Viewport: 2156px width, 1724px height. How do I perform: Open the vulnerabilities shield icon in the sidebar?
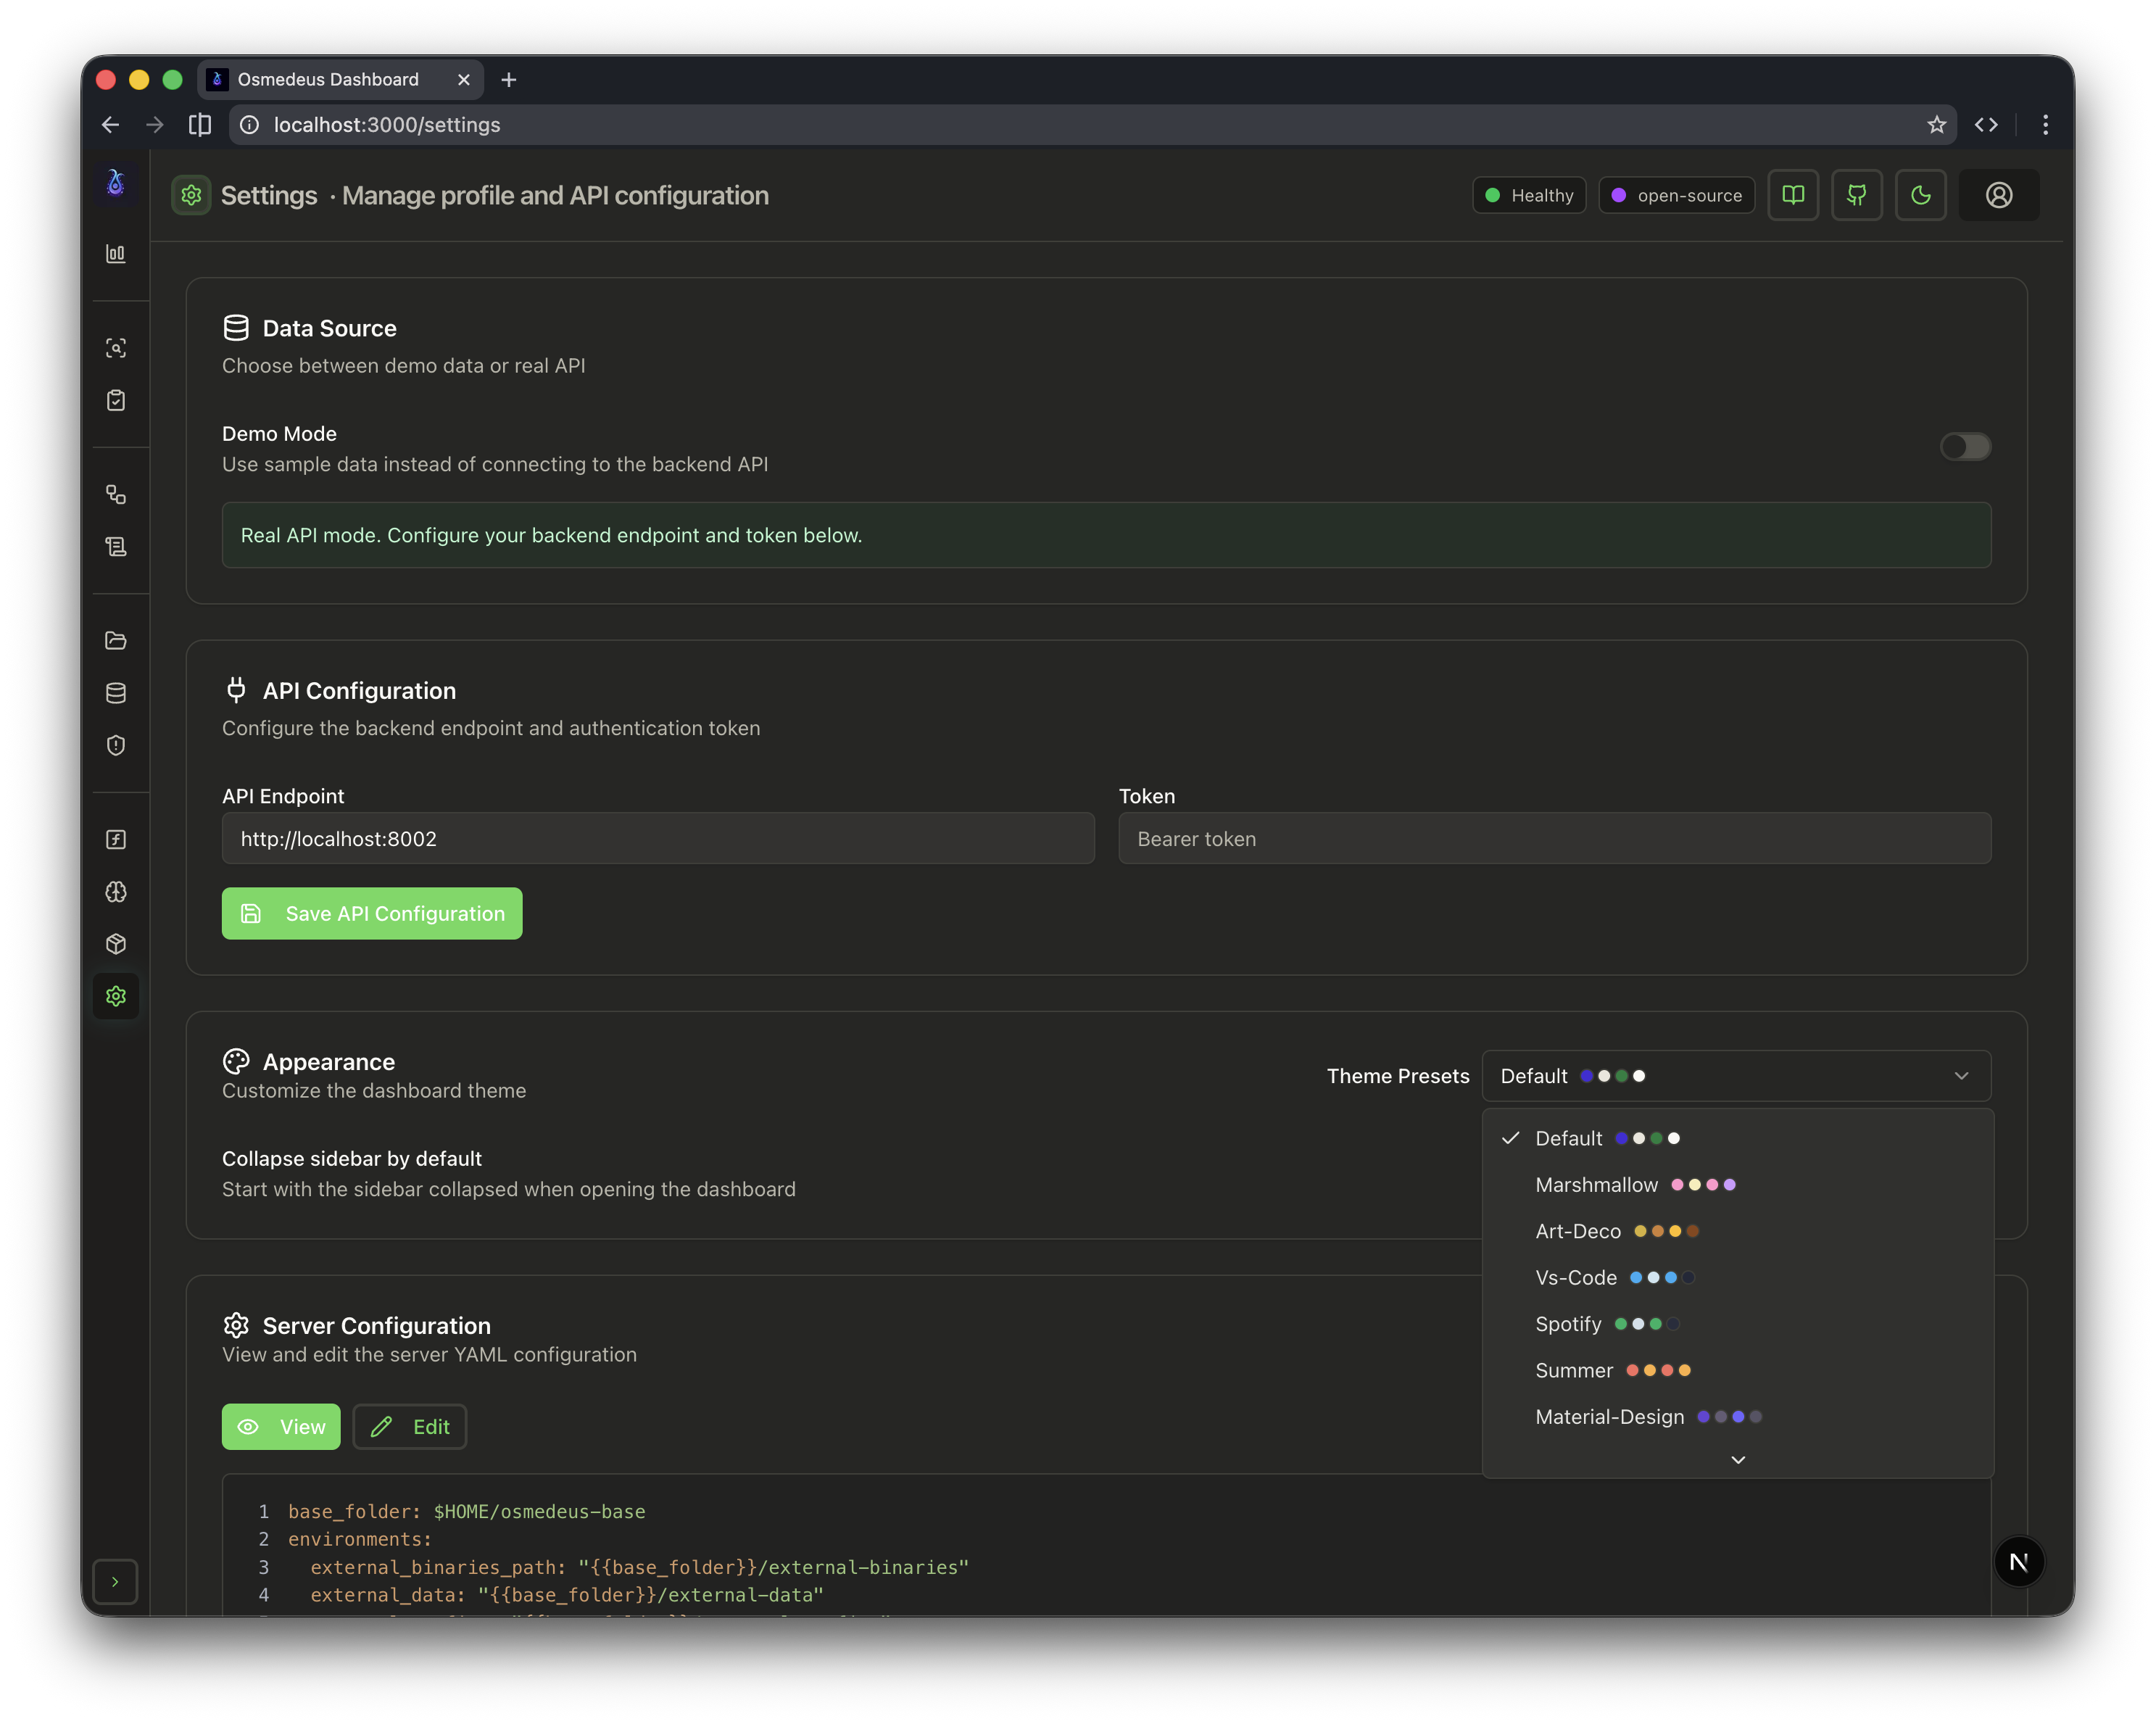(x=117, y=745)
